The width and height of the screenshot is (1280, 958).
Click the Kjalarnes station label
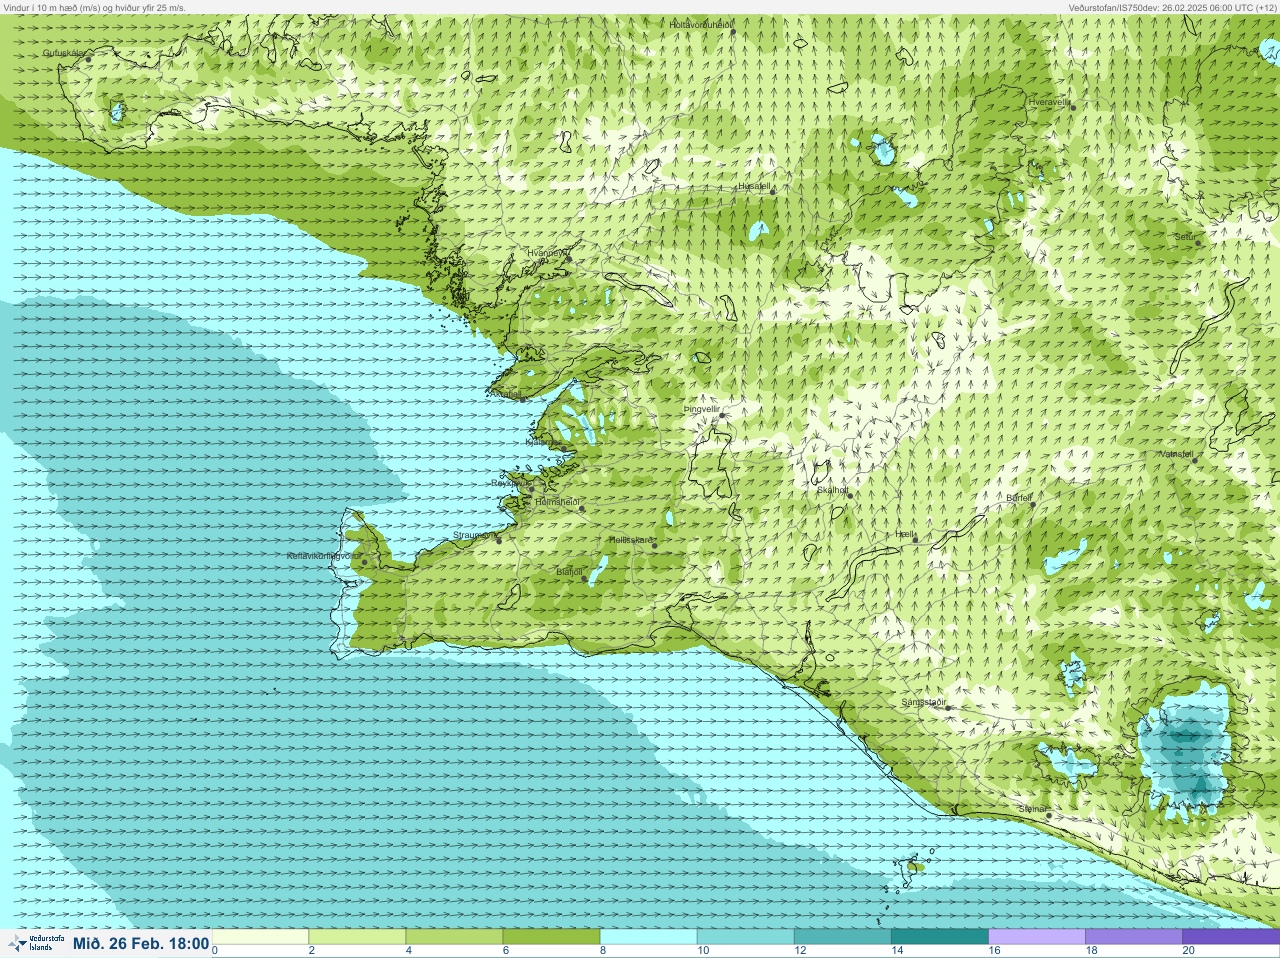(543, 441)
